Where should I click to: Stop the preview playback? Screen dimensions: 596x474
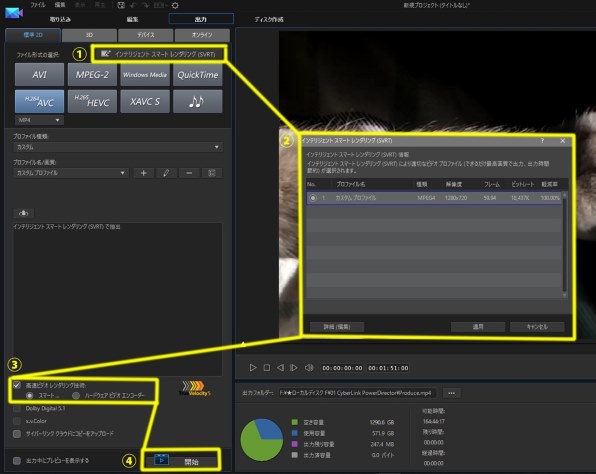267,368
